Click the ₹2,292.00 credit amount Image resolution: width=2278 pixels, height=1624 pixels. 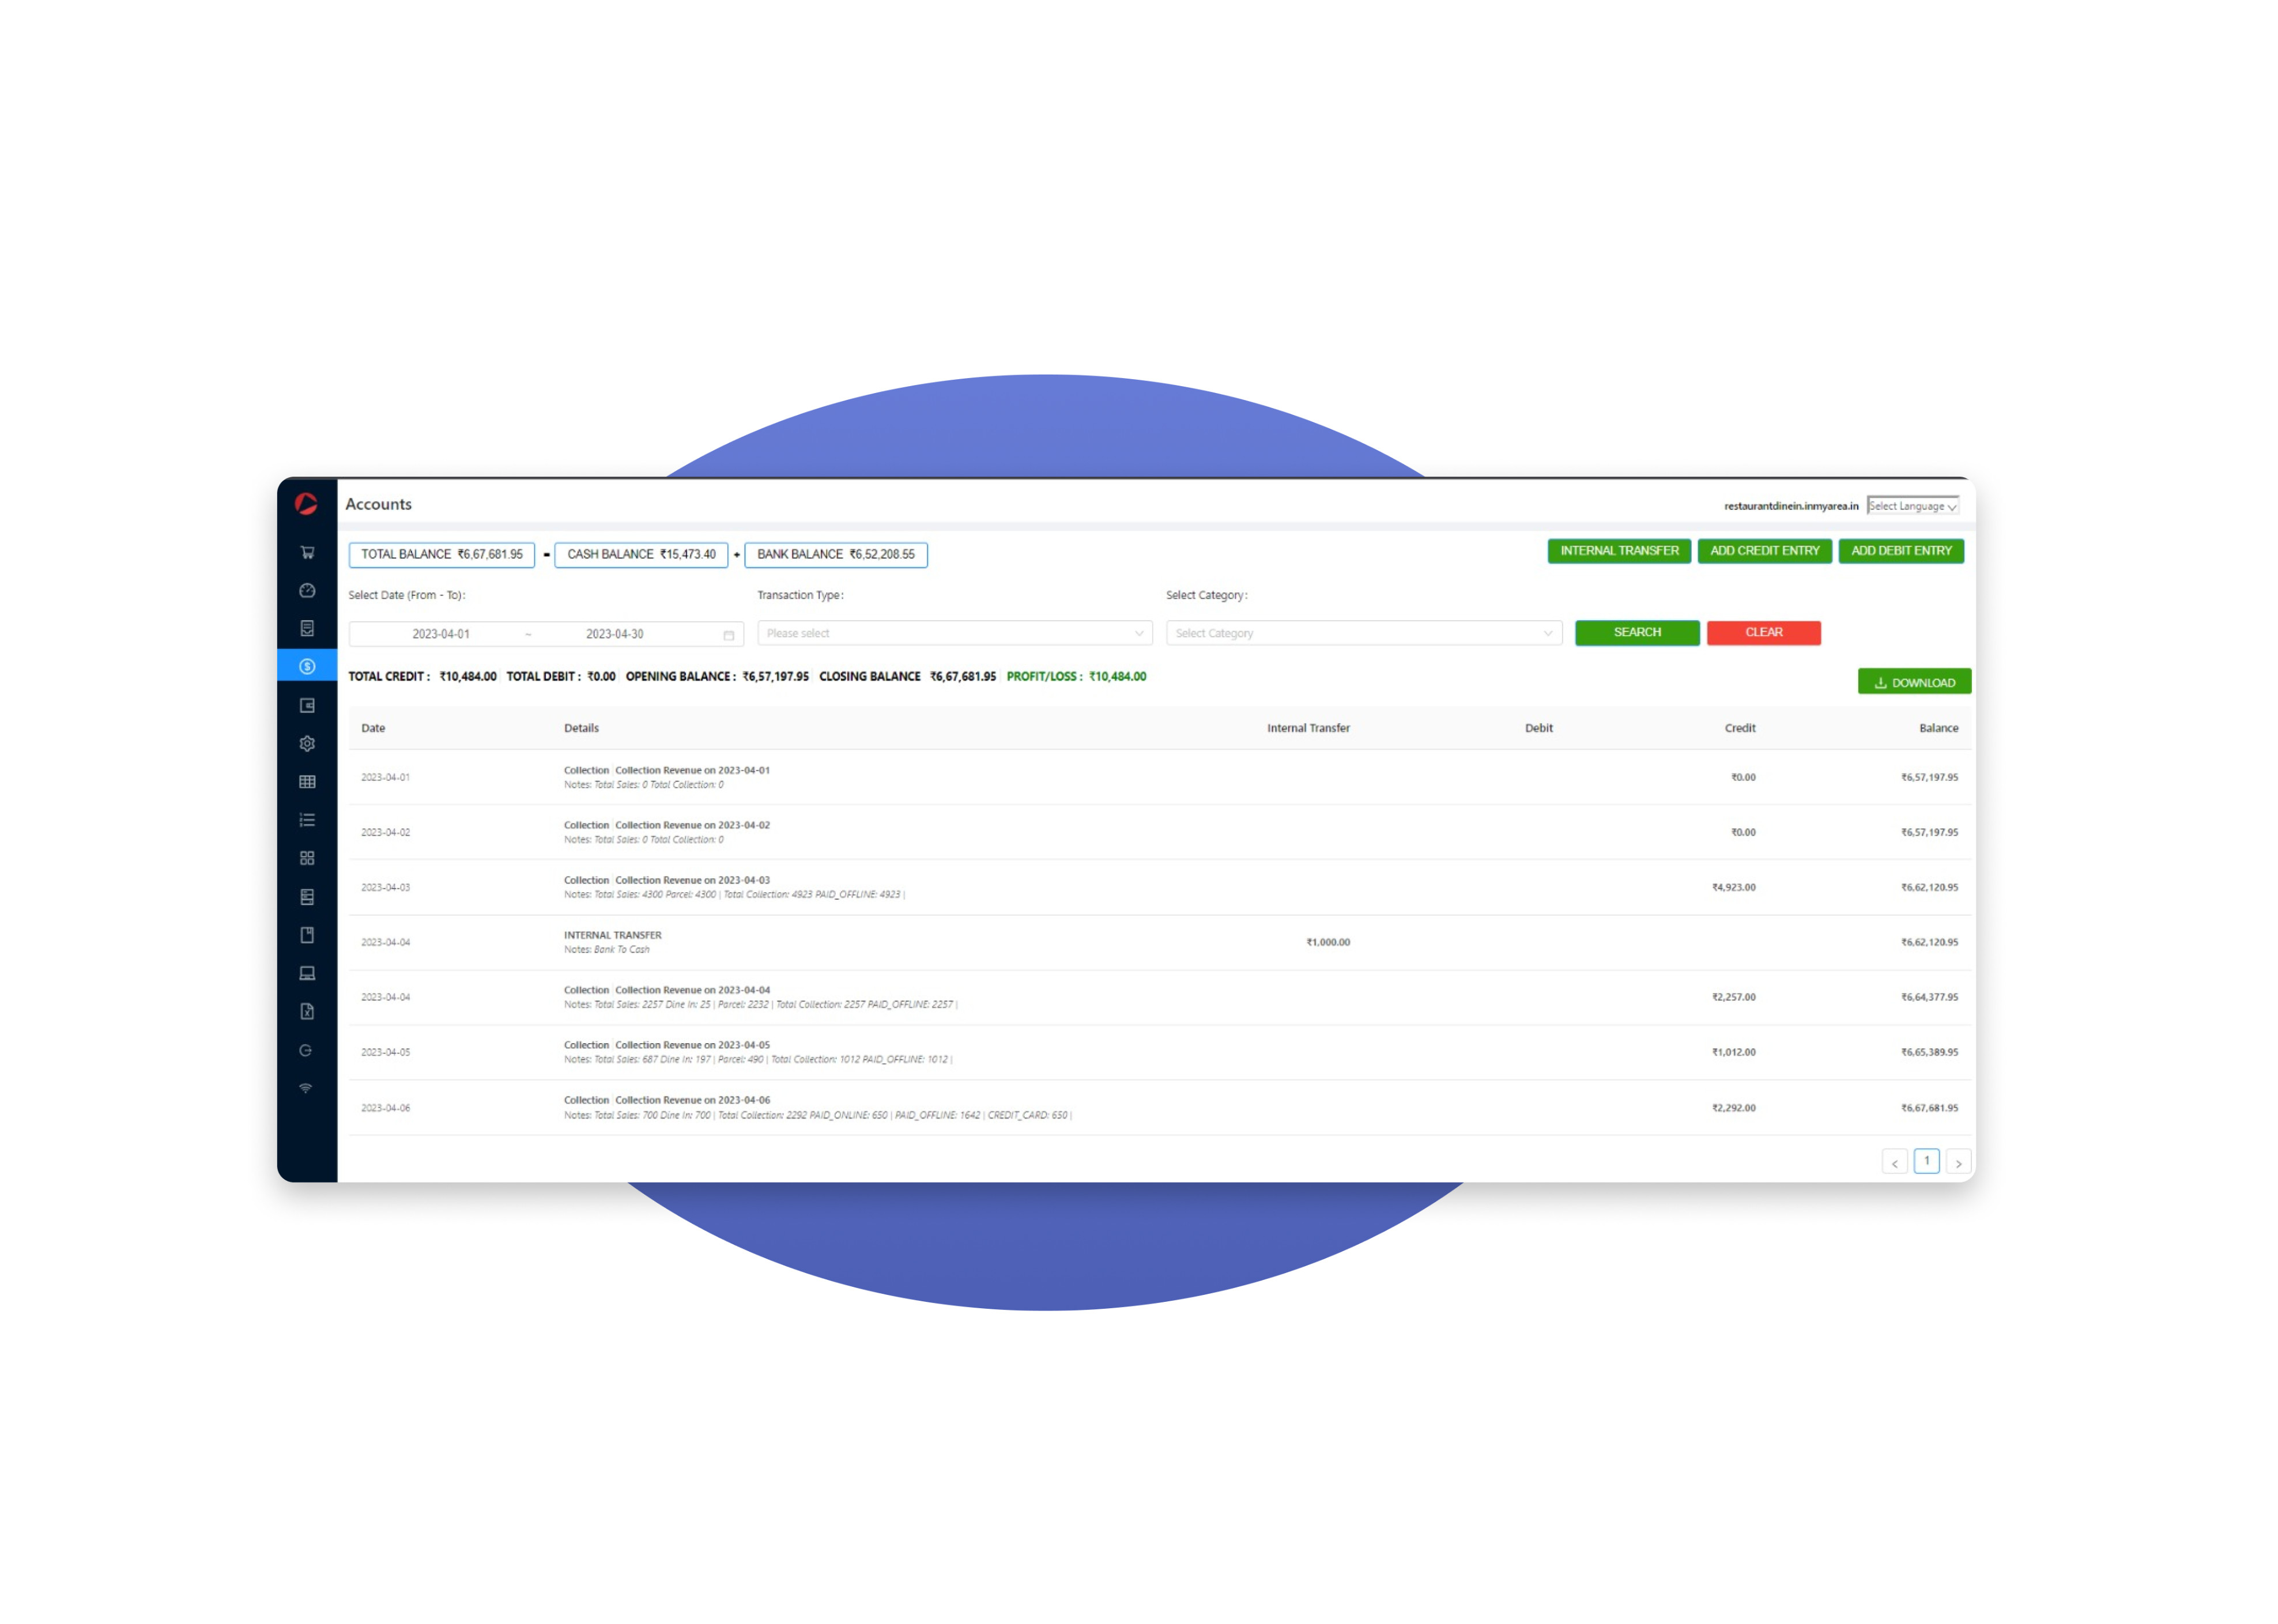pos(1733,1108)
